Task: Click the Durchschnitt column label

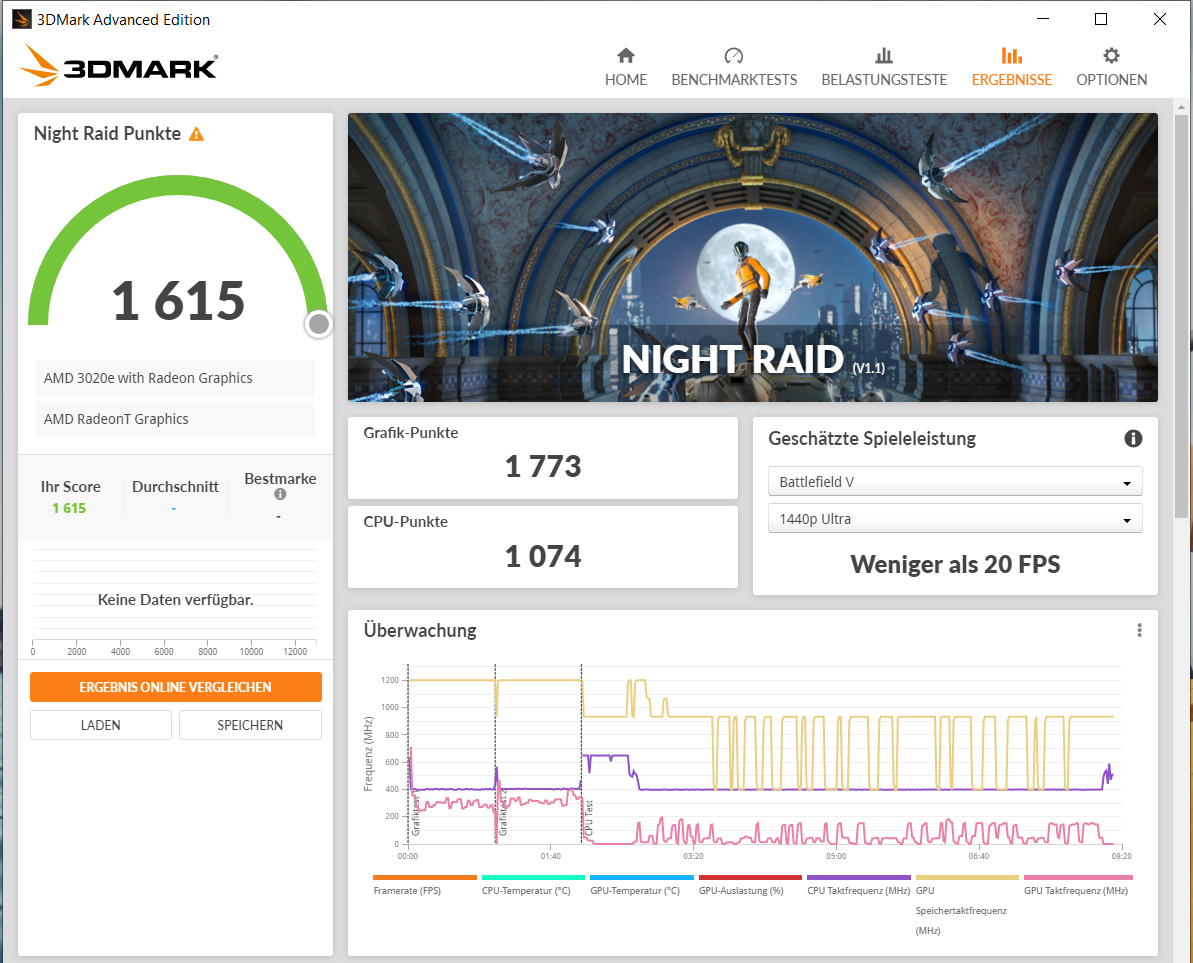Action: [x=175, y=487]
